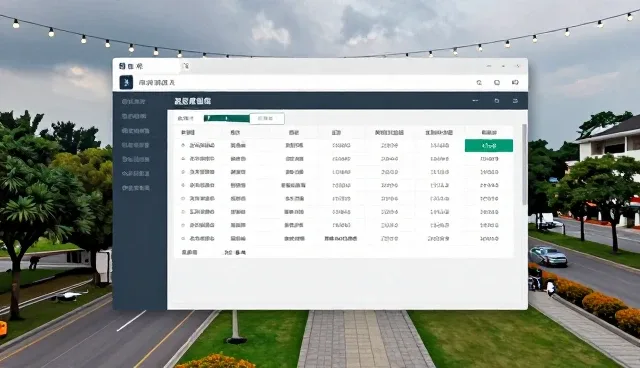Click the square icon between the magnifier and the last top-bar icon
The image size is (640, 368).
tap(497, 82)
